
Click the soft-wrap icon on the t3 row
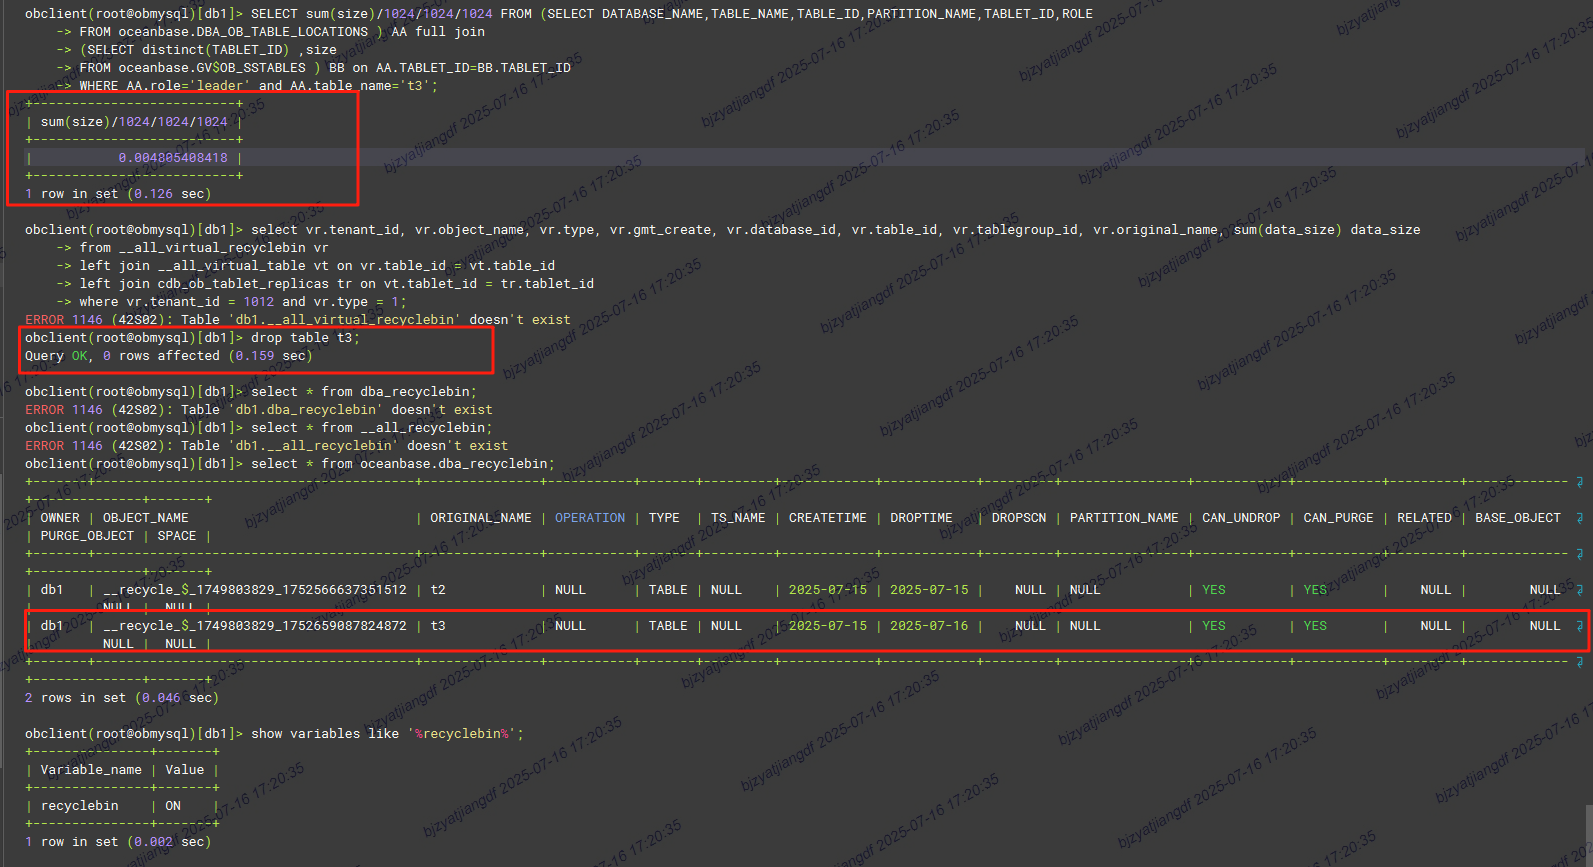1579,626
